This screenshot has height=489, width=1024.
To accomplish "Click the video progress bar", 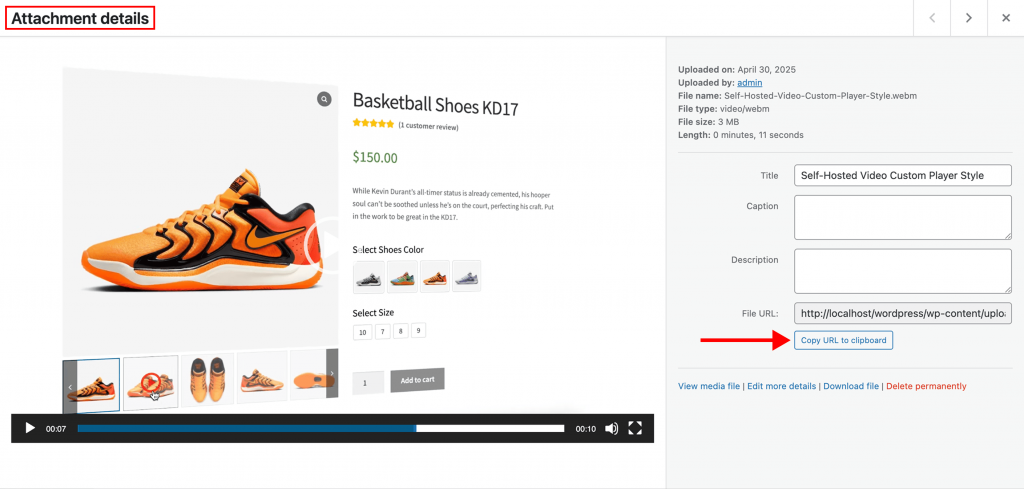I will click(321, 428).
